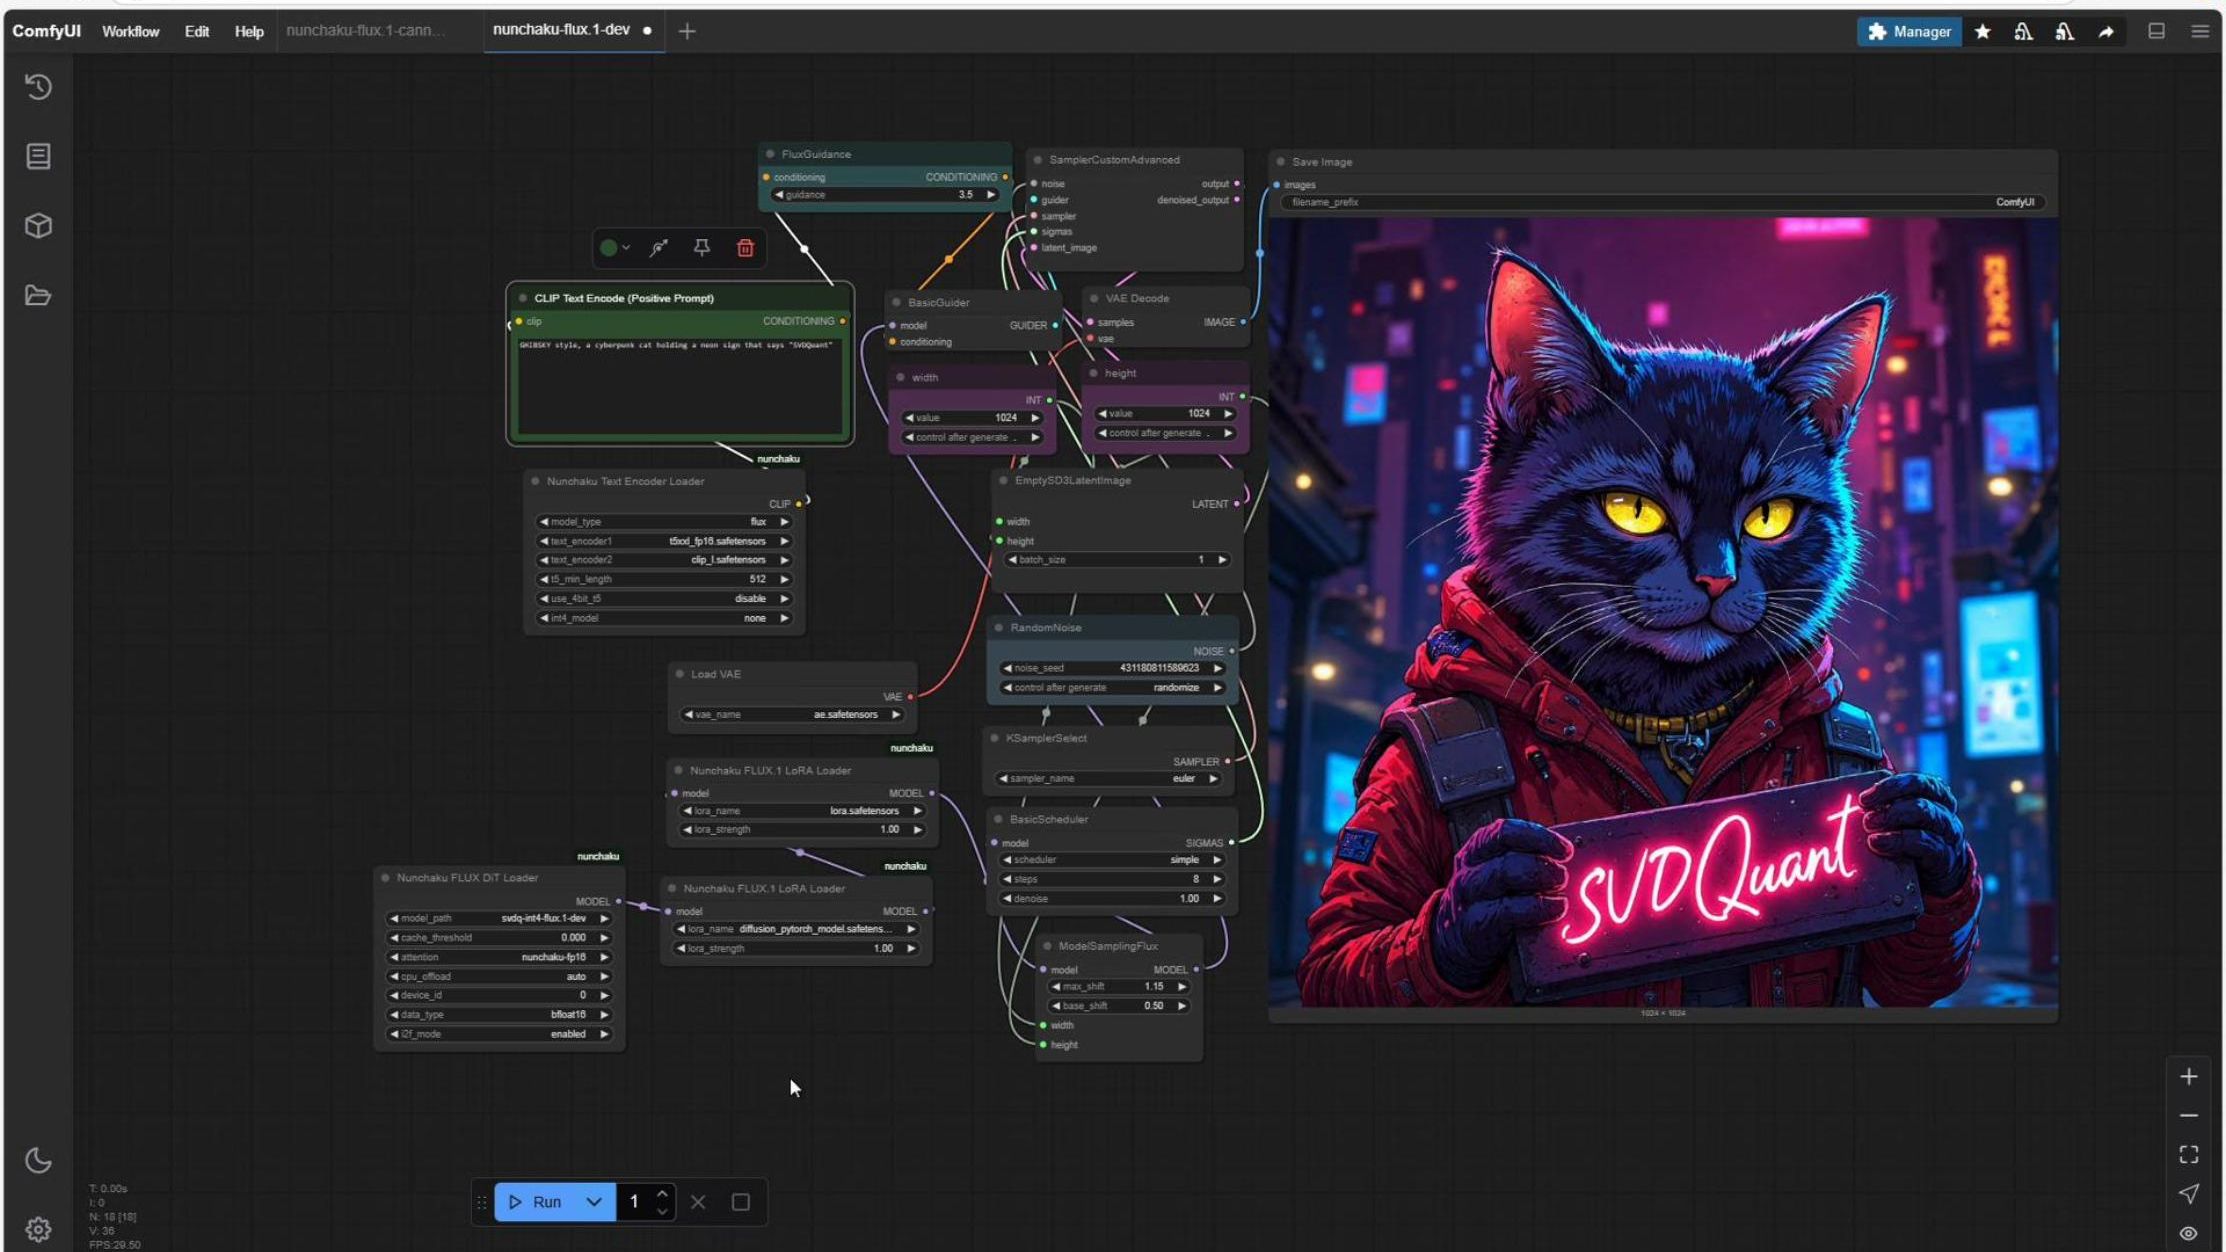
Task: Click lora_name lora.safetensors widget
Action: click(x=801, y=811)
